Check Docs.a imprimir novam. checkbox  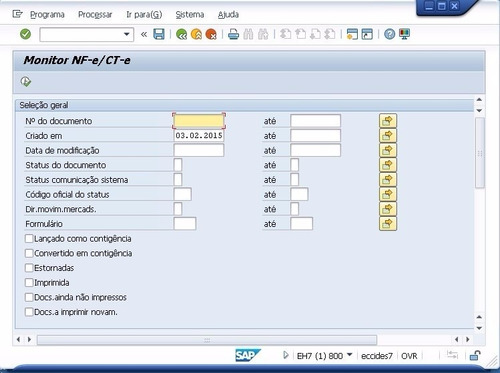tap(29, 312)
